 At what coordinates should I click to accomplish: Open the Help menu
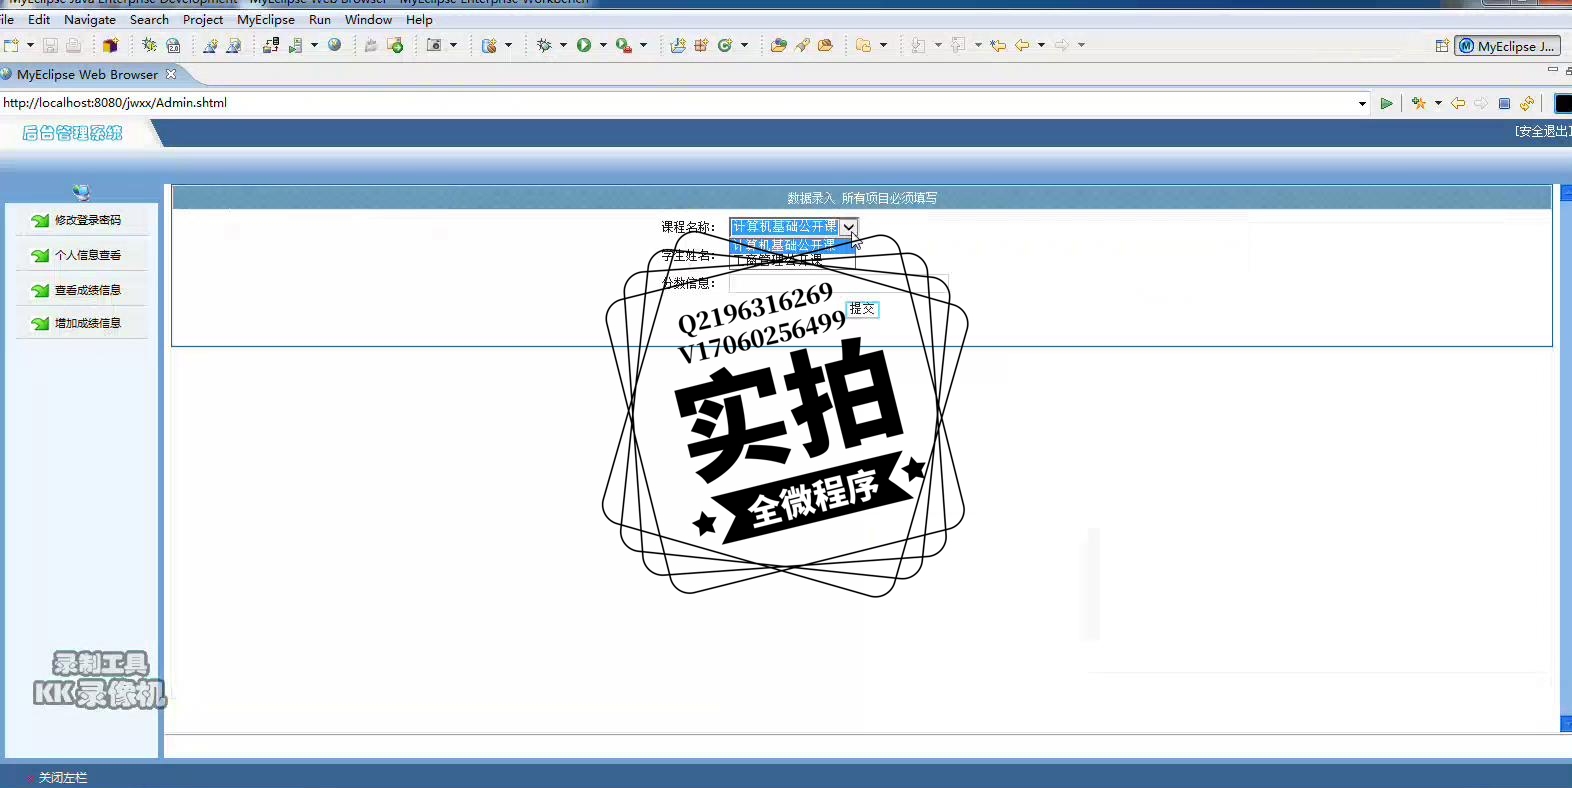coord(419,19)
